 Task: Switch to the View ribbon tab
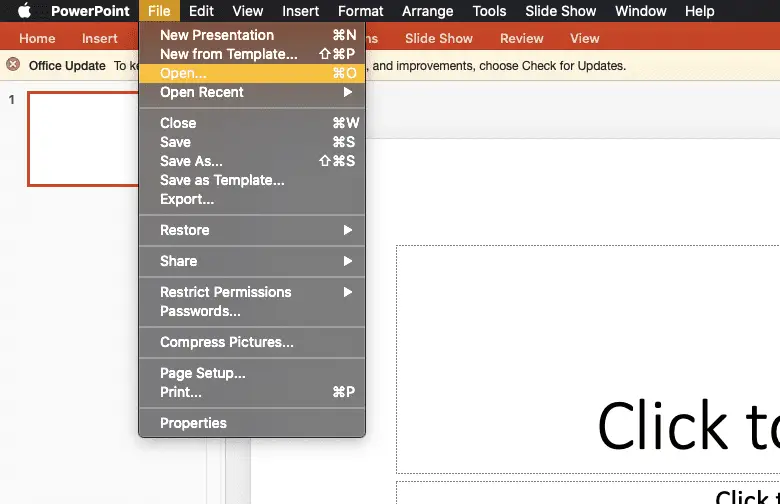pyautogui.click(x=585, y=38)
